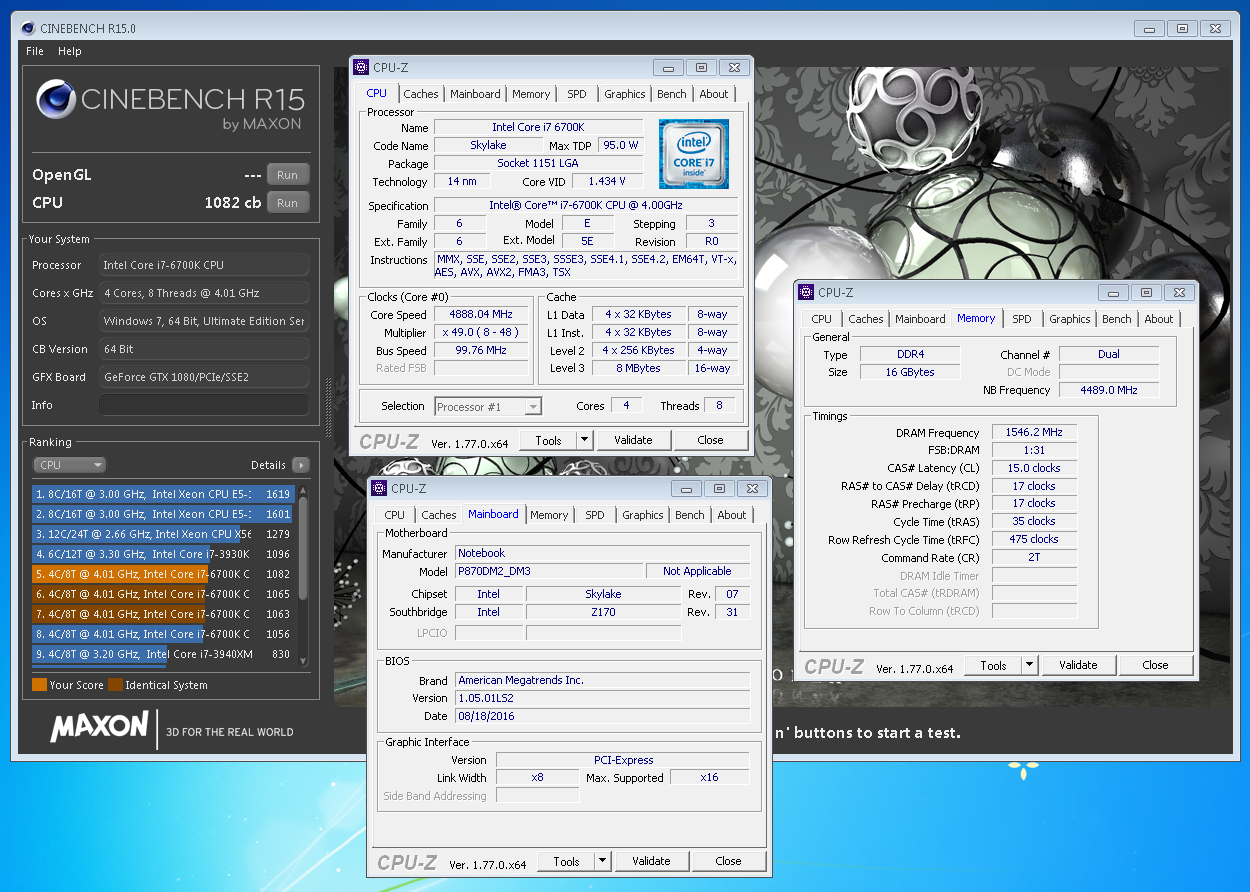Run the OpenGL benchmark
The height and width of the screenshot is (892, 1250).
point(288,175)
